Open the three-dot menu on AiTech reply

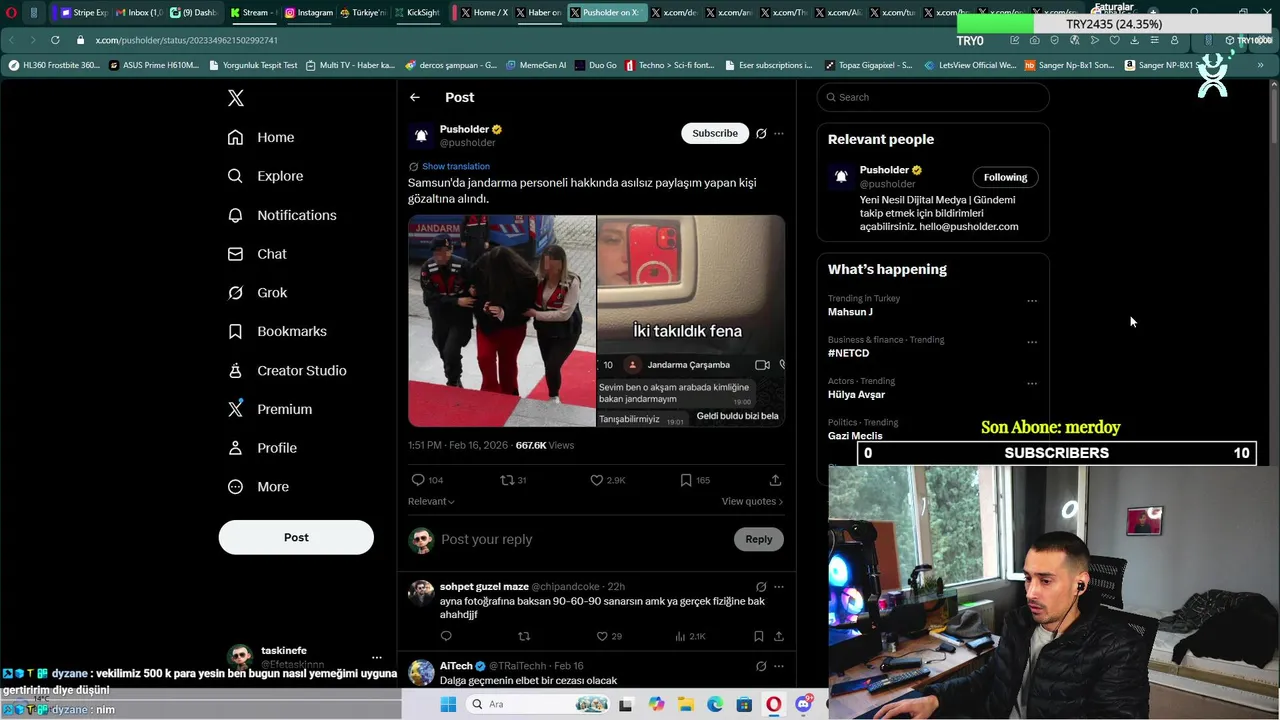pyautogui.click(x=779, y=666)
